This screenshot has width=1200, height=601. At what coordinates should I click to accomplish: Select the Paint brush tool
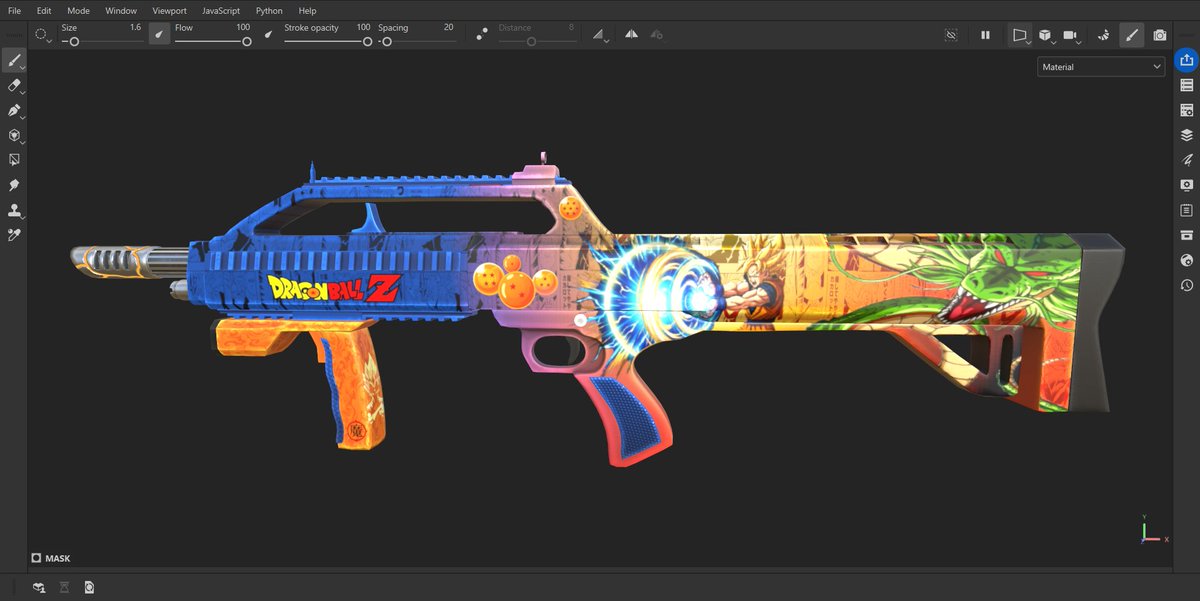(x=14, y=61)
